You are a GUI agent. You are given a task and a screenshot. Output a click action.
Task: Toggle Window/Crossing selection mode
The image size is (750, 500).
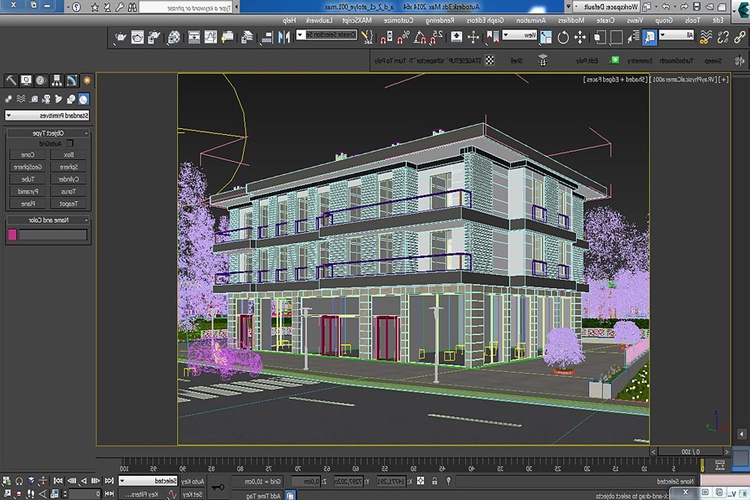tap(600, 37)
